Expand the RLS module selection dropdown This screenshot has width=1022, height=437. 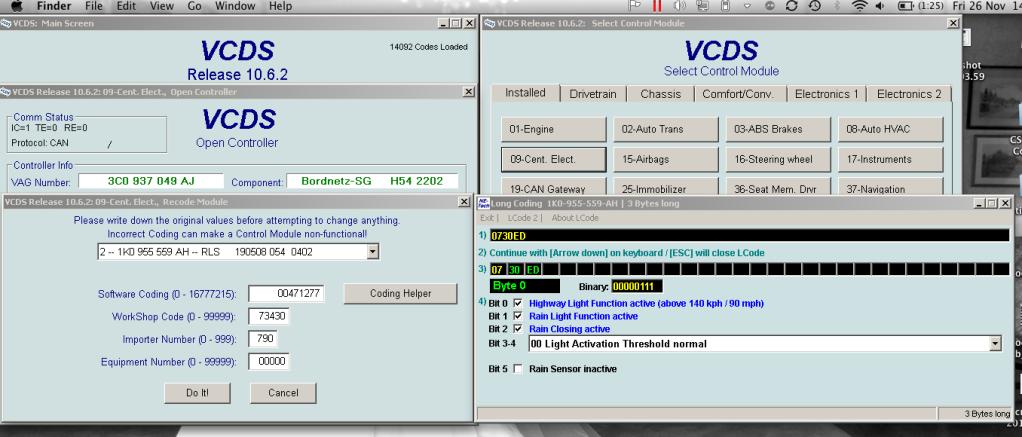coord(372,252)
